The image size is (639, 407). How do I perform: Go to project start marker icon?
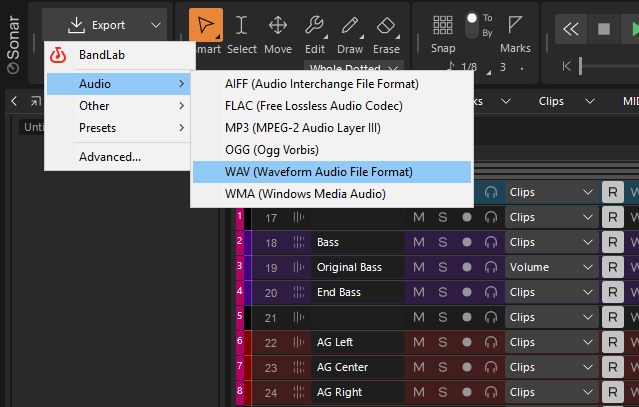566,66
